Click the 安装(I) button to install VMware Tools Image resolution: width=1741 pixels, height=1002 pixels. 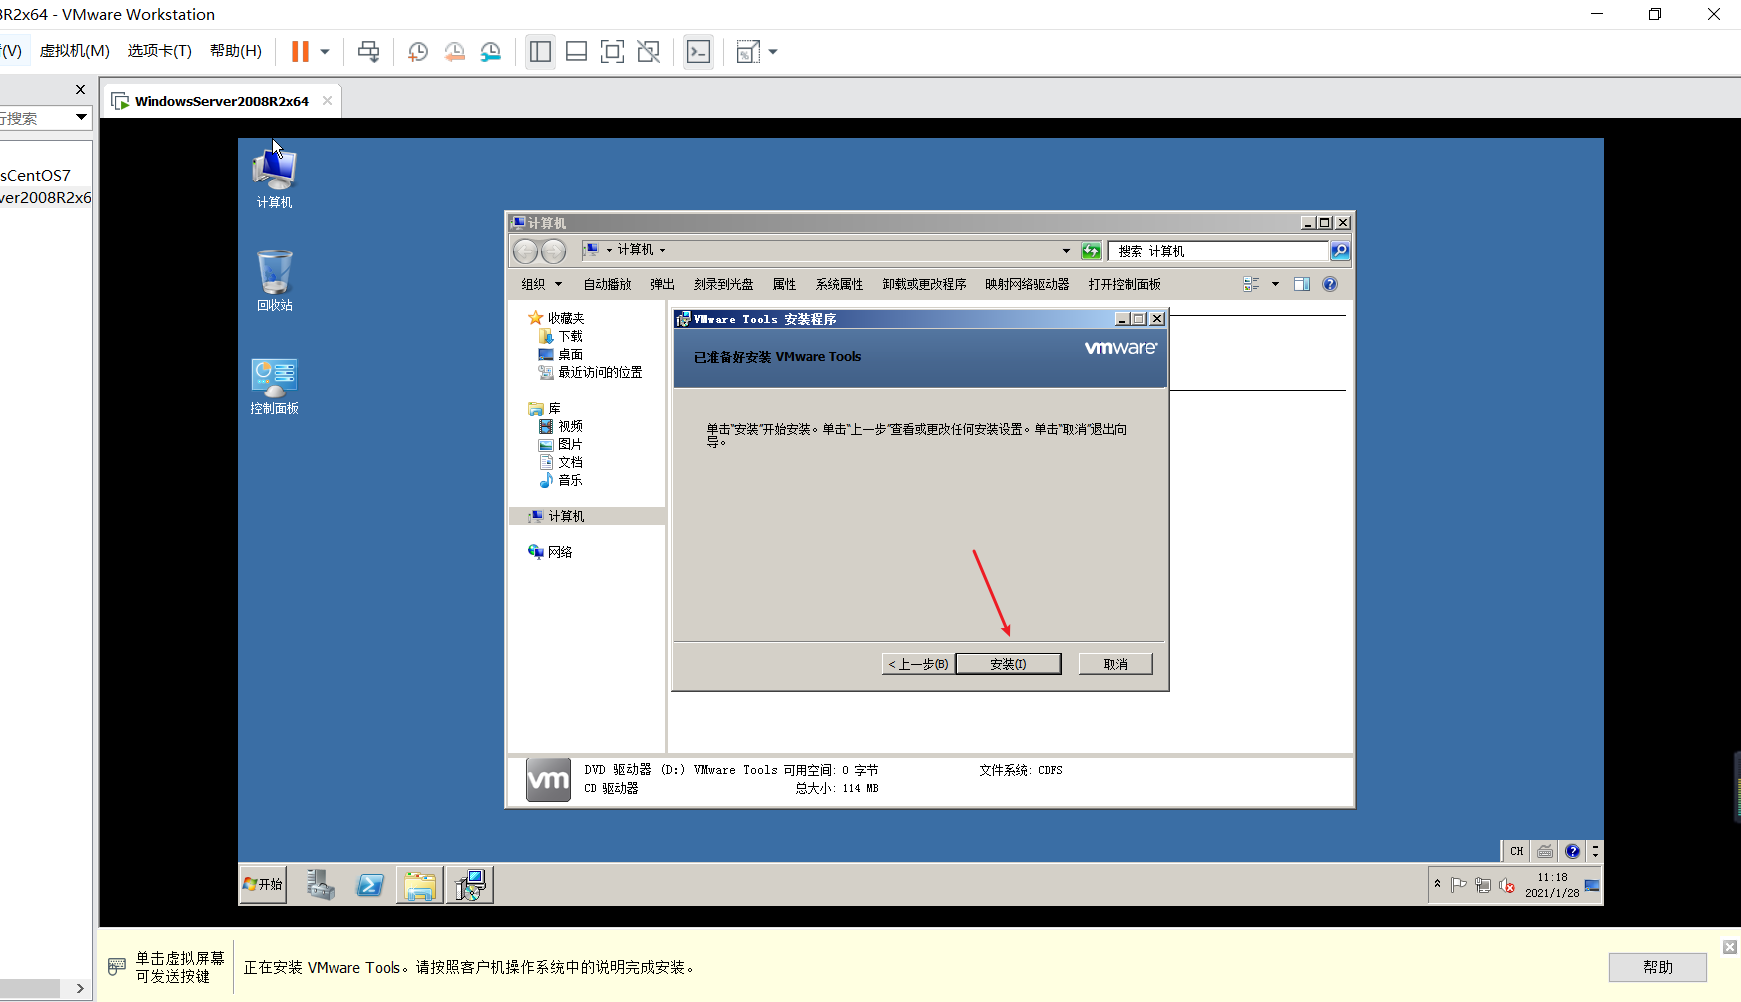tap(1008, 663)
